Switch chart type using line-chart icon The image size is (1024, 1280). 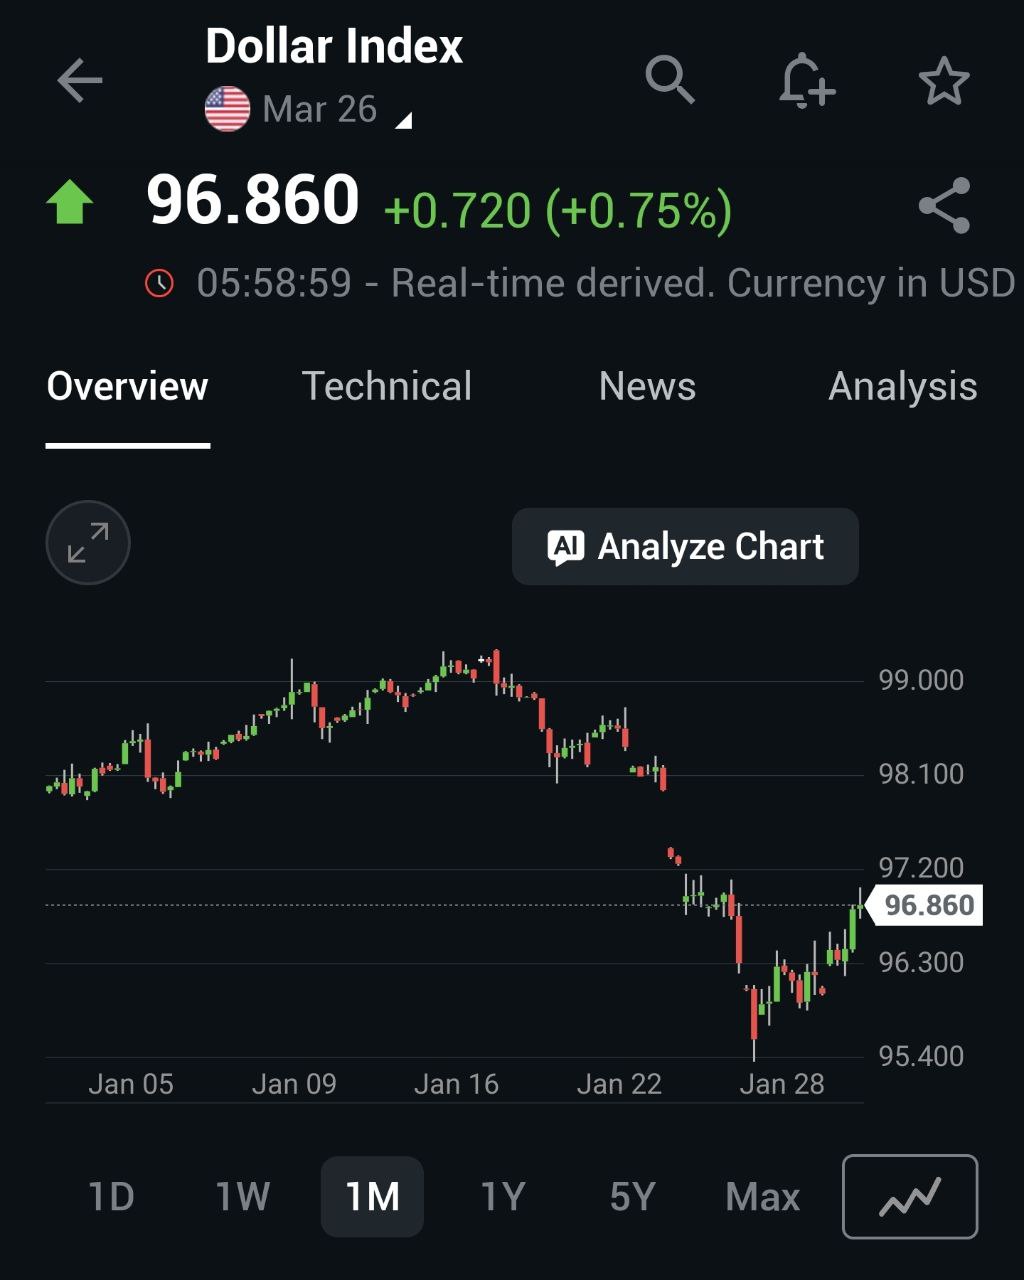[909, 1196]
